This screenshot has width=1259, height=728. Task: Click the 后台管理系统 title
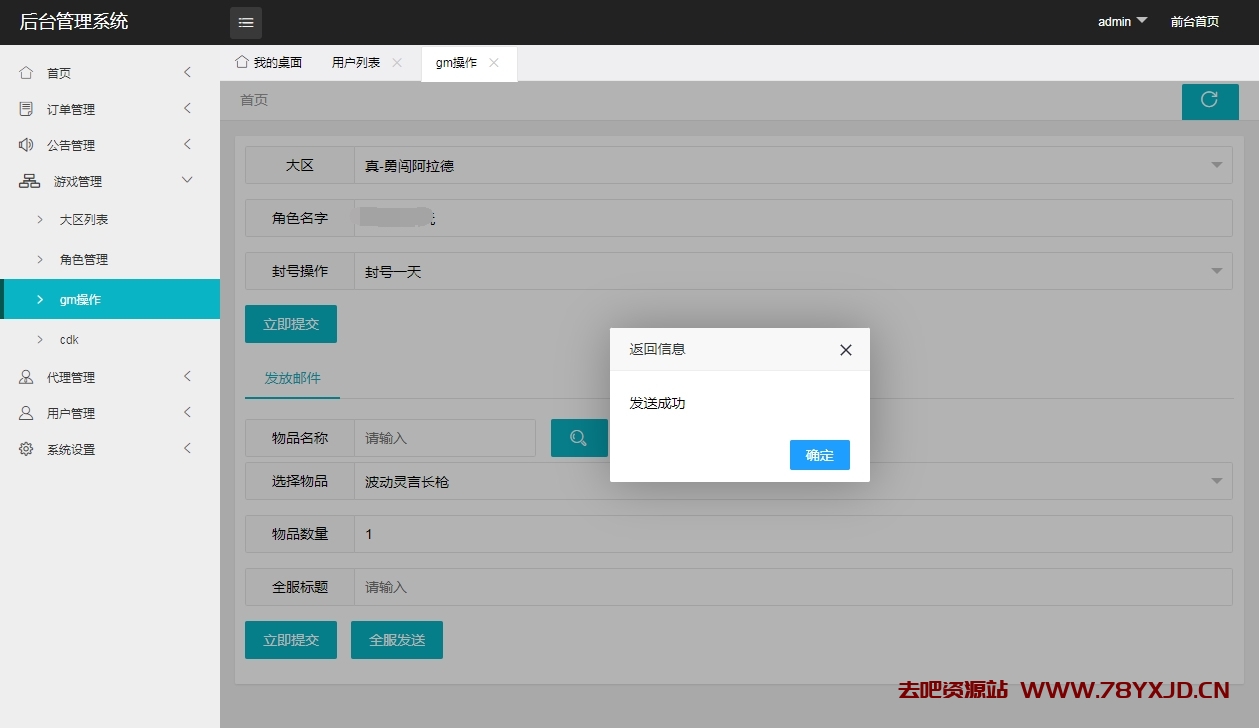[74, 21]
